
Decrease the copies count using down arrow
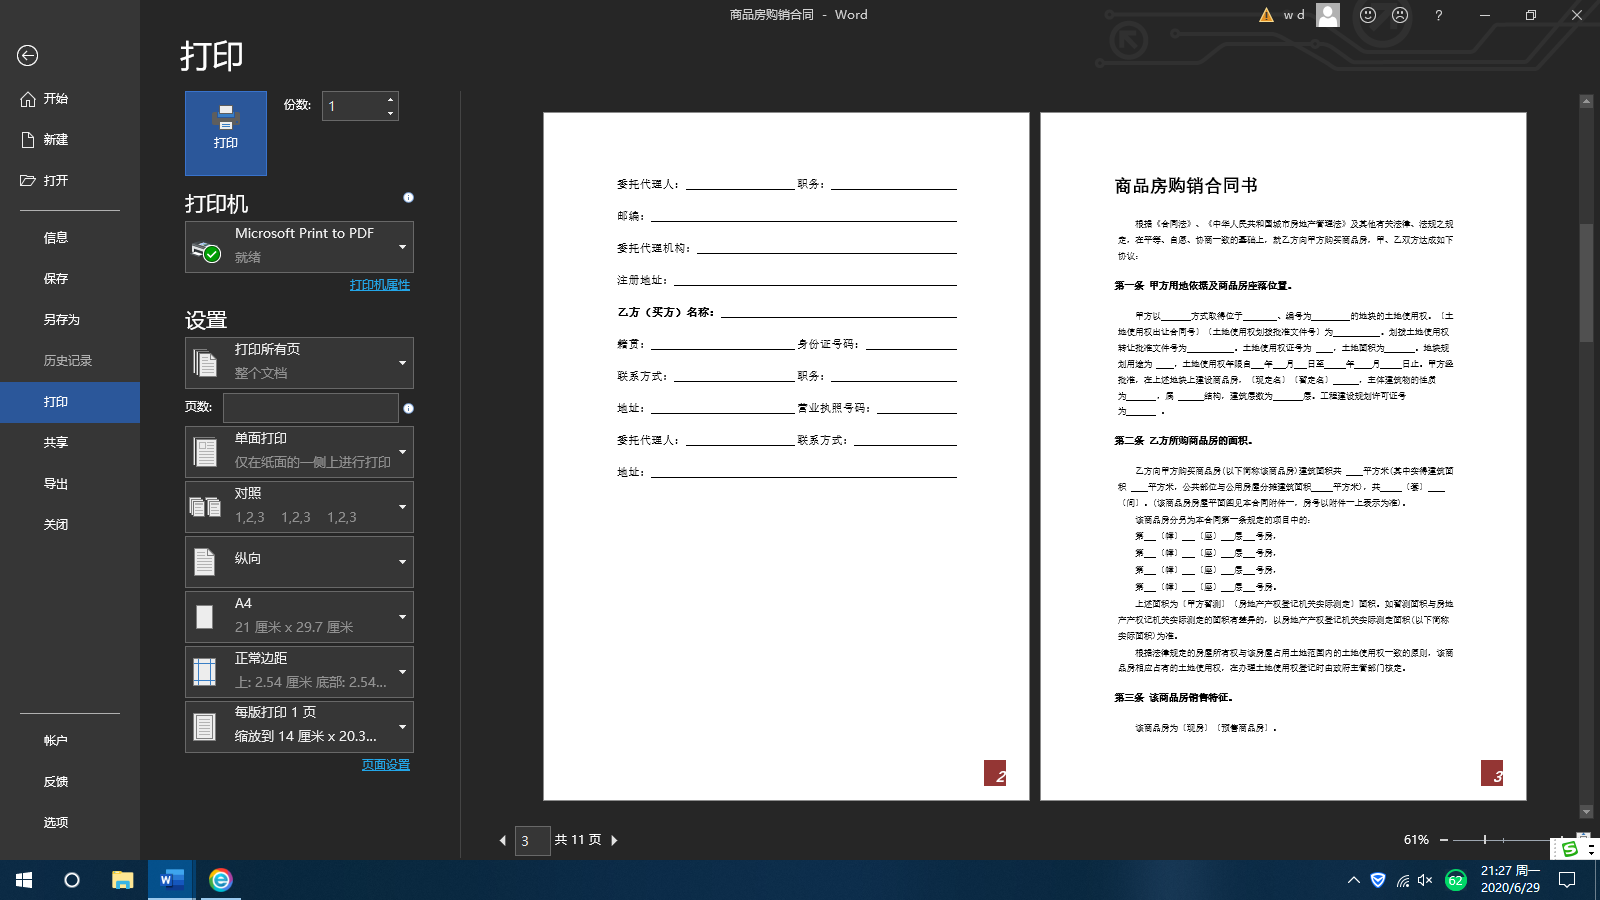[x=390, y=113]
